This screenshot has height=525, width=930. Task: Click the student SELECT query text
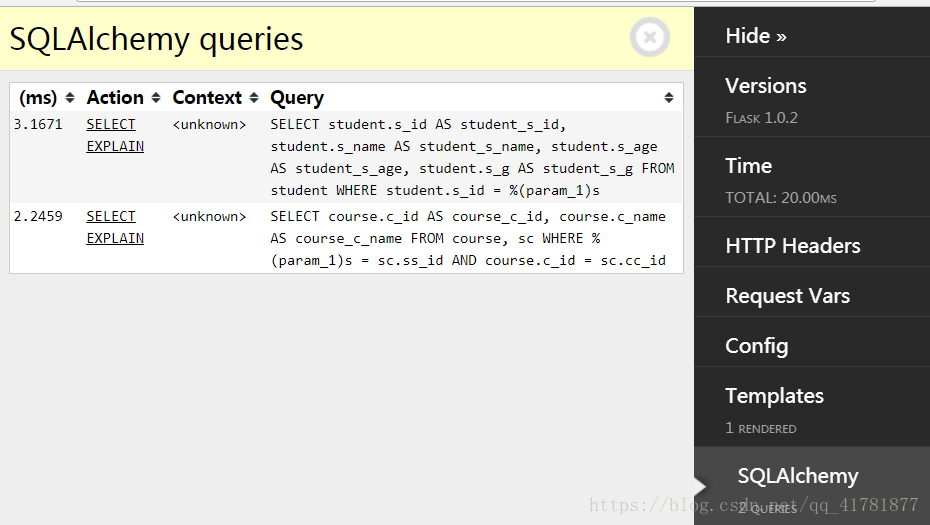(472, 157)
